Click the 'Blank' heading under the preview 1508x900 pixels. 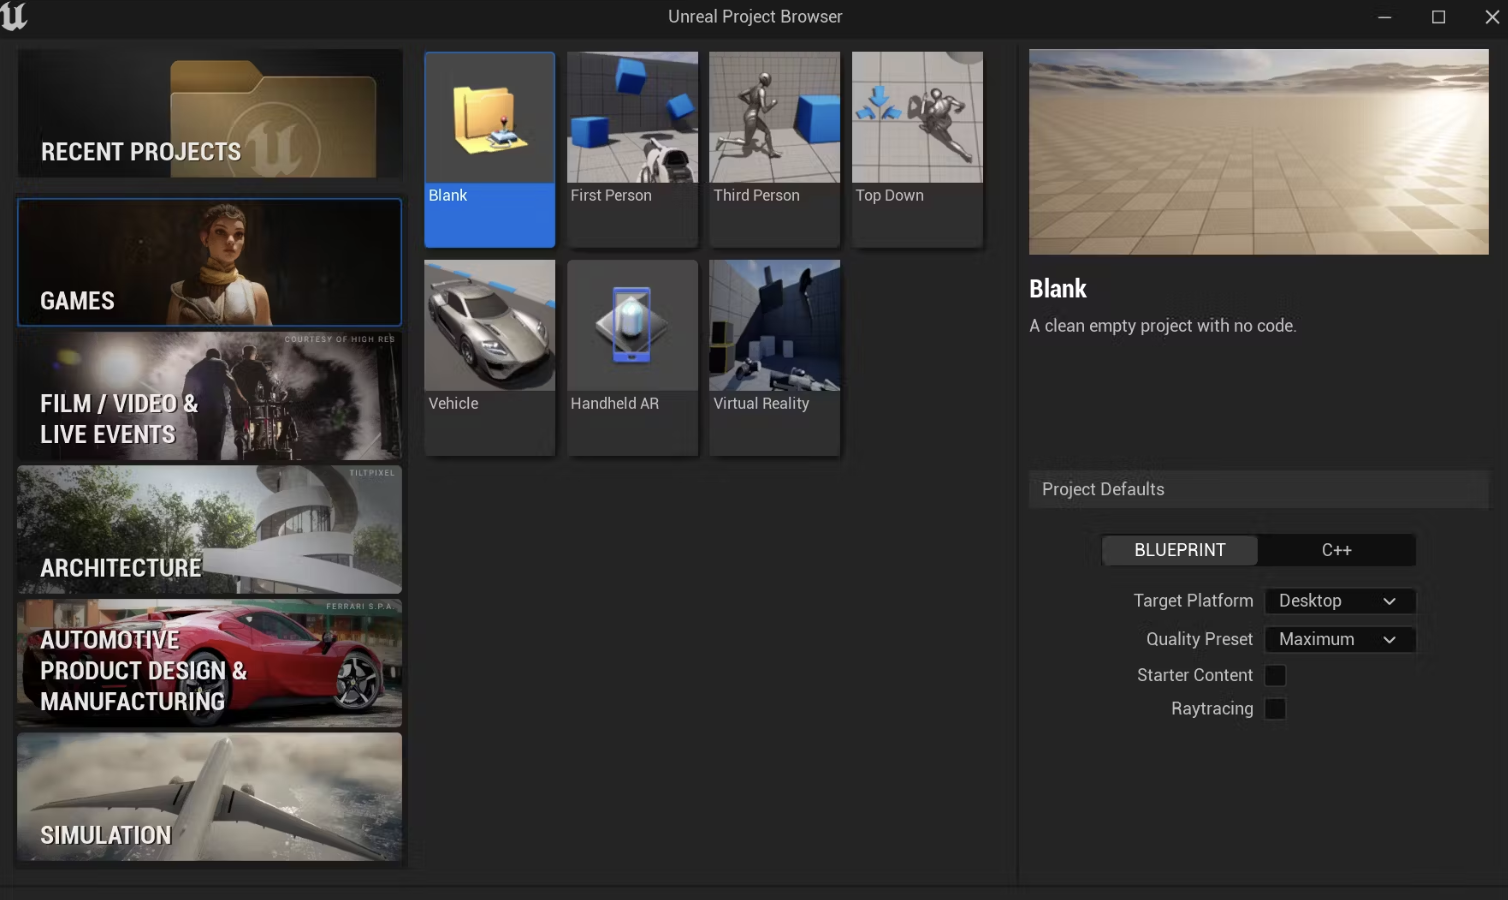[x=1058, y=289]
